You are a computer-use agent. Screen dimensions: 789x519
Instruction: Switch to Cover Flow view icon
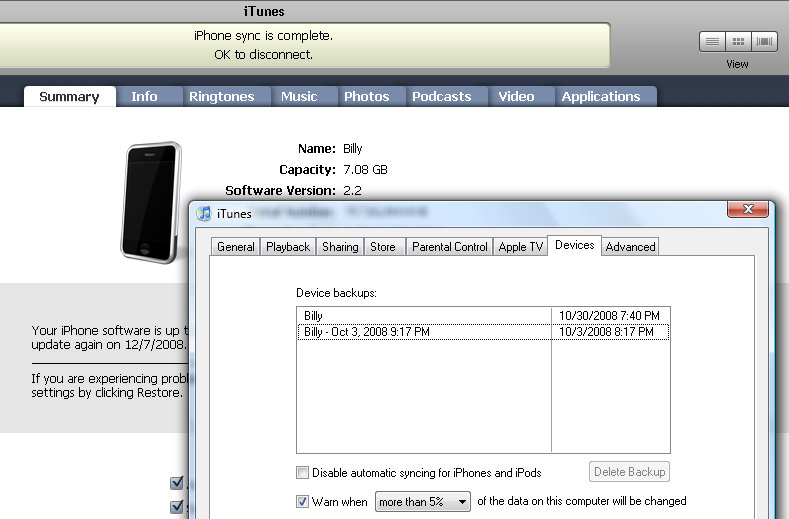tap(764, 42)
